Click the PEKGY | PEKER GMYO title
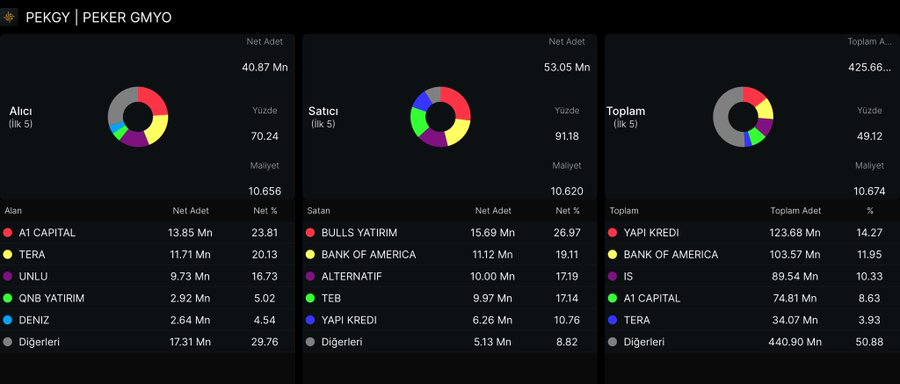Screen dimensions: 900x384 [x=98, y=18]
